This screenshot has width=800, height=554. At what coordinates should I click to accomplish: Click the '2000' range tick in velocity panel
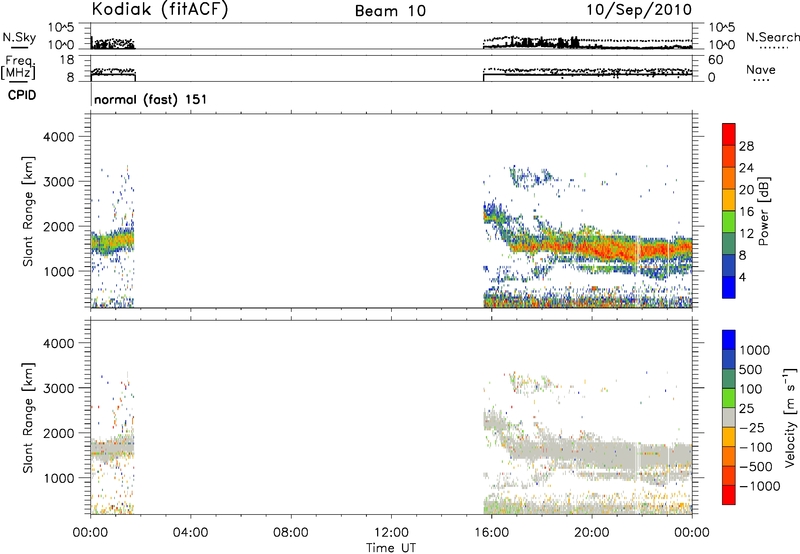coord(58,433)
